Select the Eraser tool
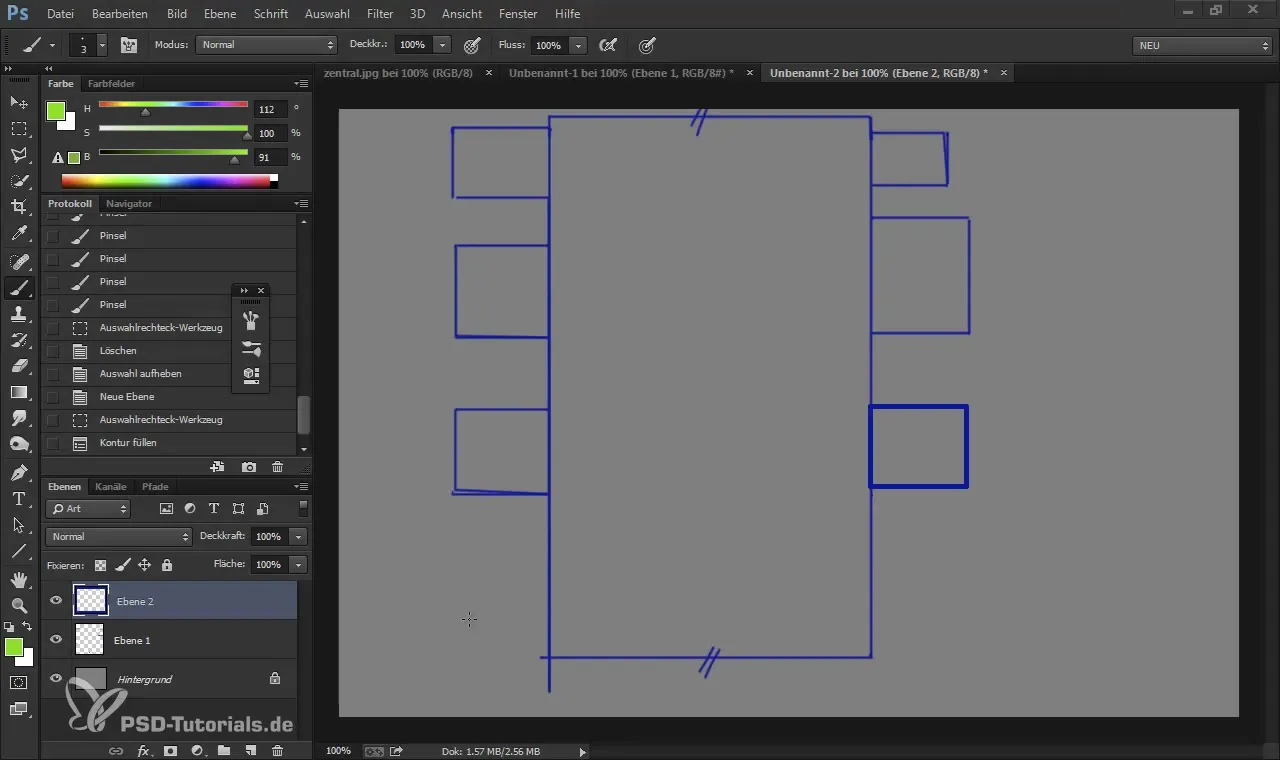The width and height of the screenshot is (1280, 760). point(18,366)
